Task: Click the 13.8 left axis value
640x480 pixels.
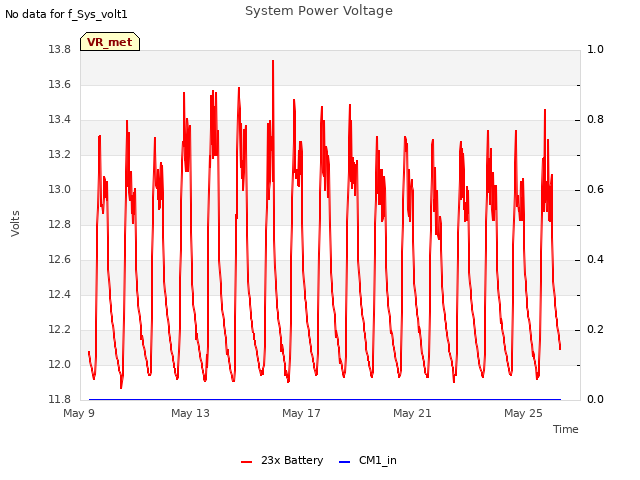Action: [60, 49]
